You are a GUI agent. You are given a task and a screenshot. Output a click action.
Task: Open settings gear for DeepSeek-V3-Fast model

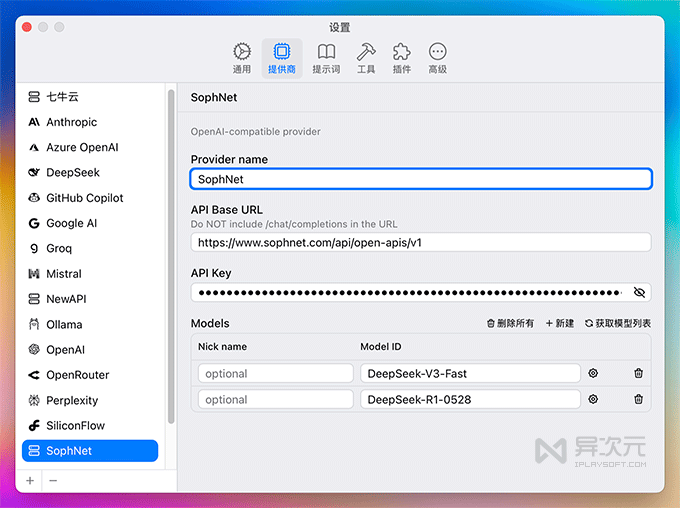click(x=593, y=373)
